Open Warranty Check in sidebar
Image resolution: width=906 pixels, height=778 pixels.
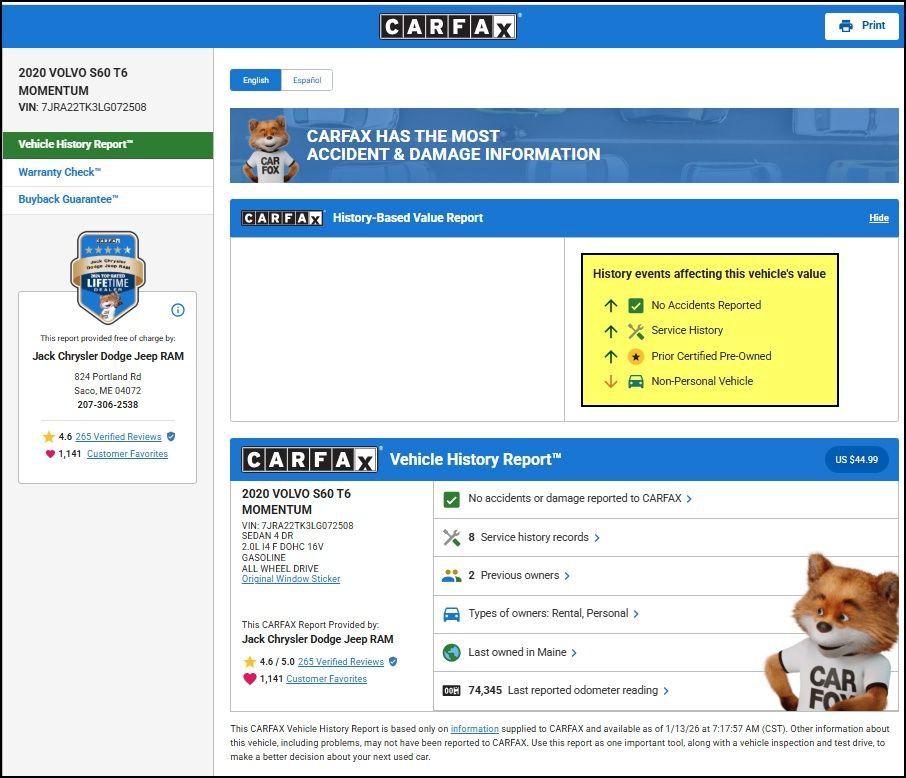(59, 172)
